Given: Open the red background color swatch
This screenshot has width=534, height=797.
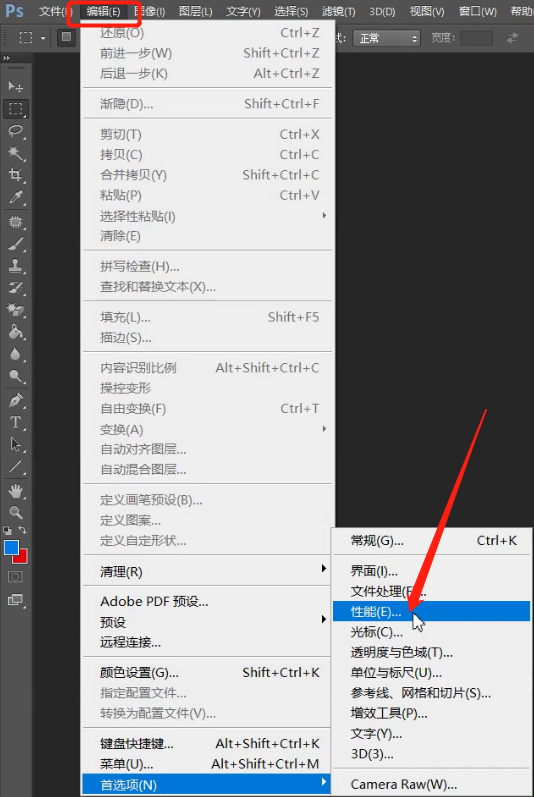Looking at the screenshot, I should click(22, 558).
